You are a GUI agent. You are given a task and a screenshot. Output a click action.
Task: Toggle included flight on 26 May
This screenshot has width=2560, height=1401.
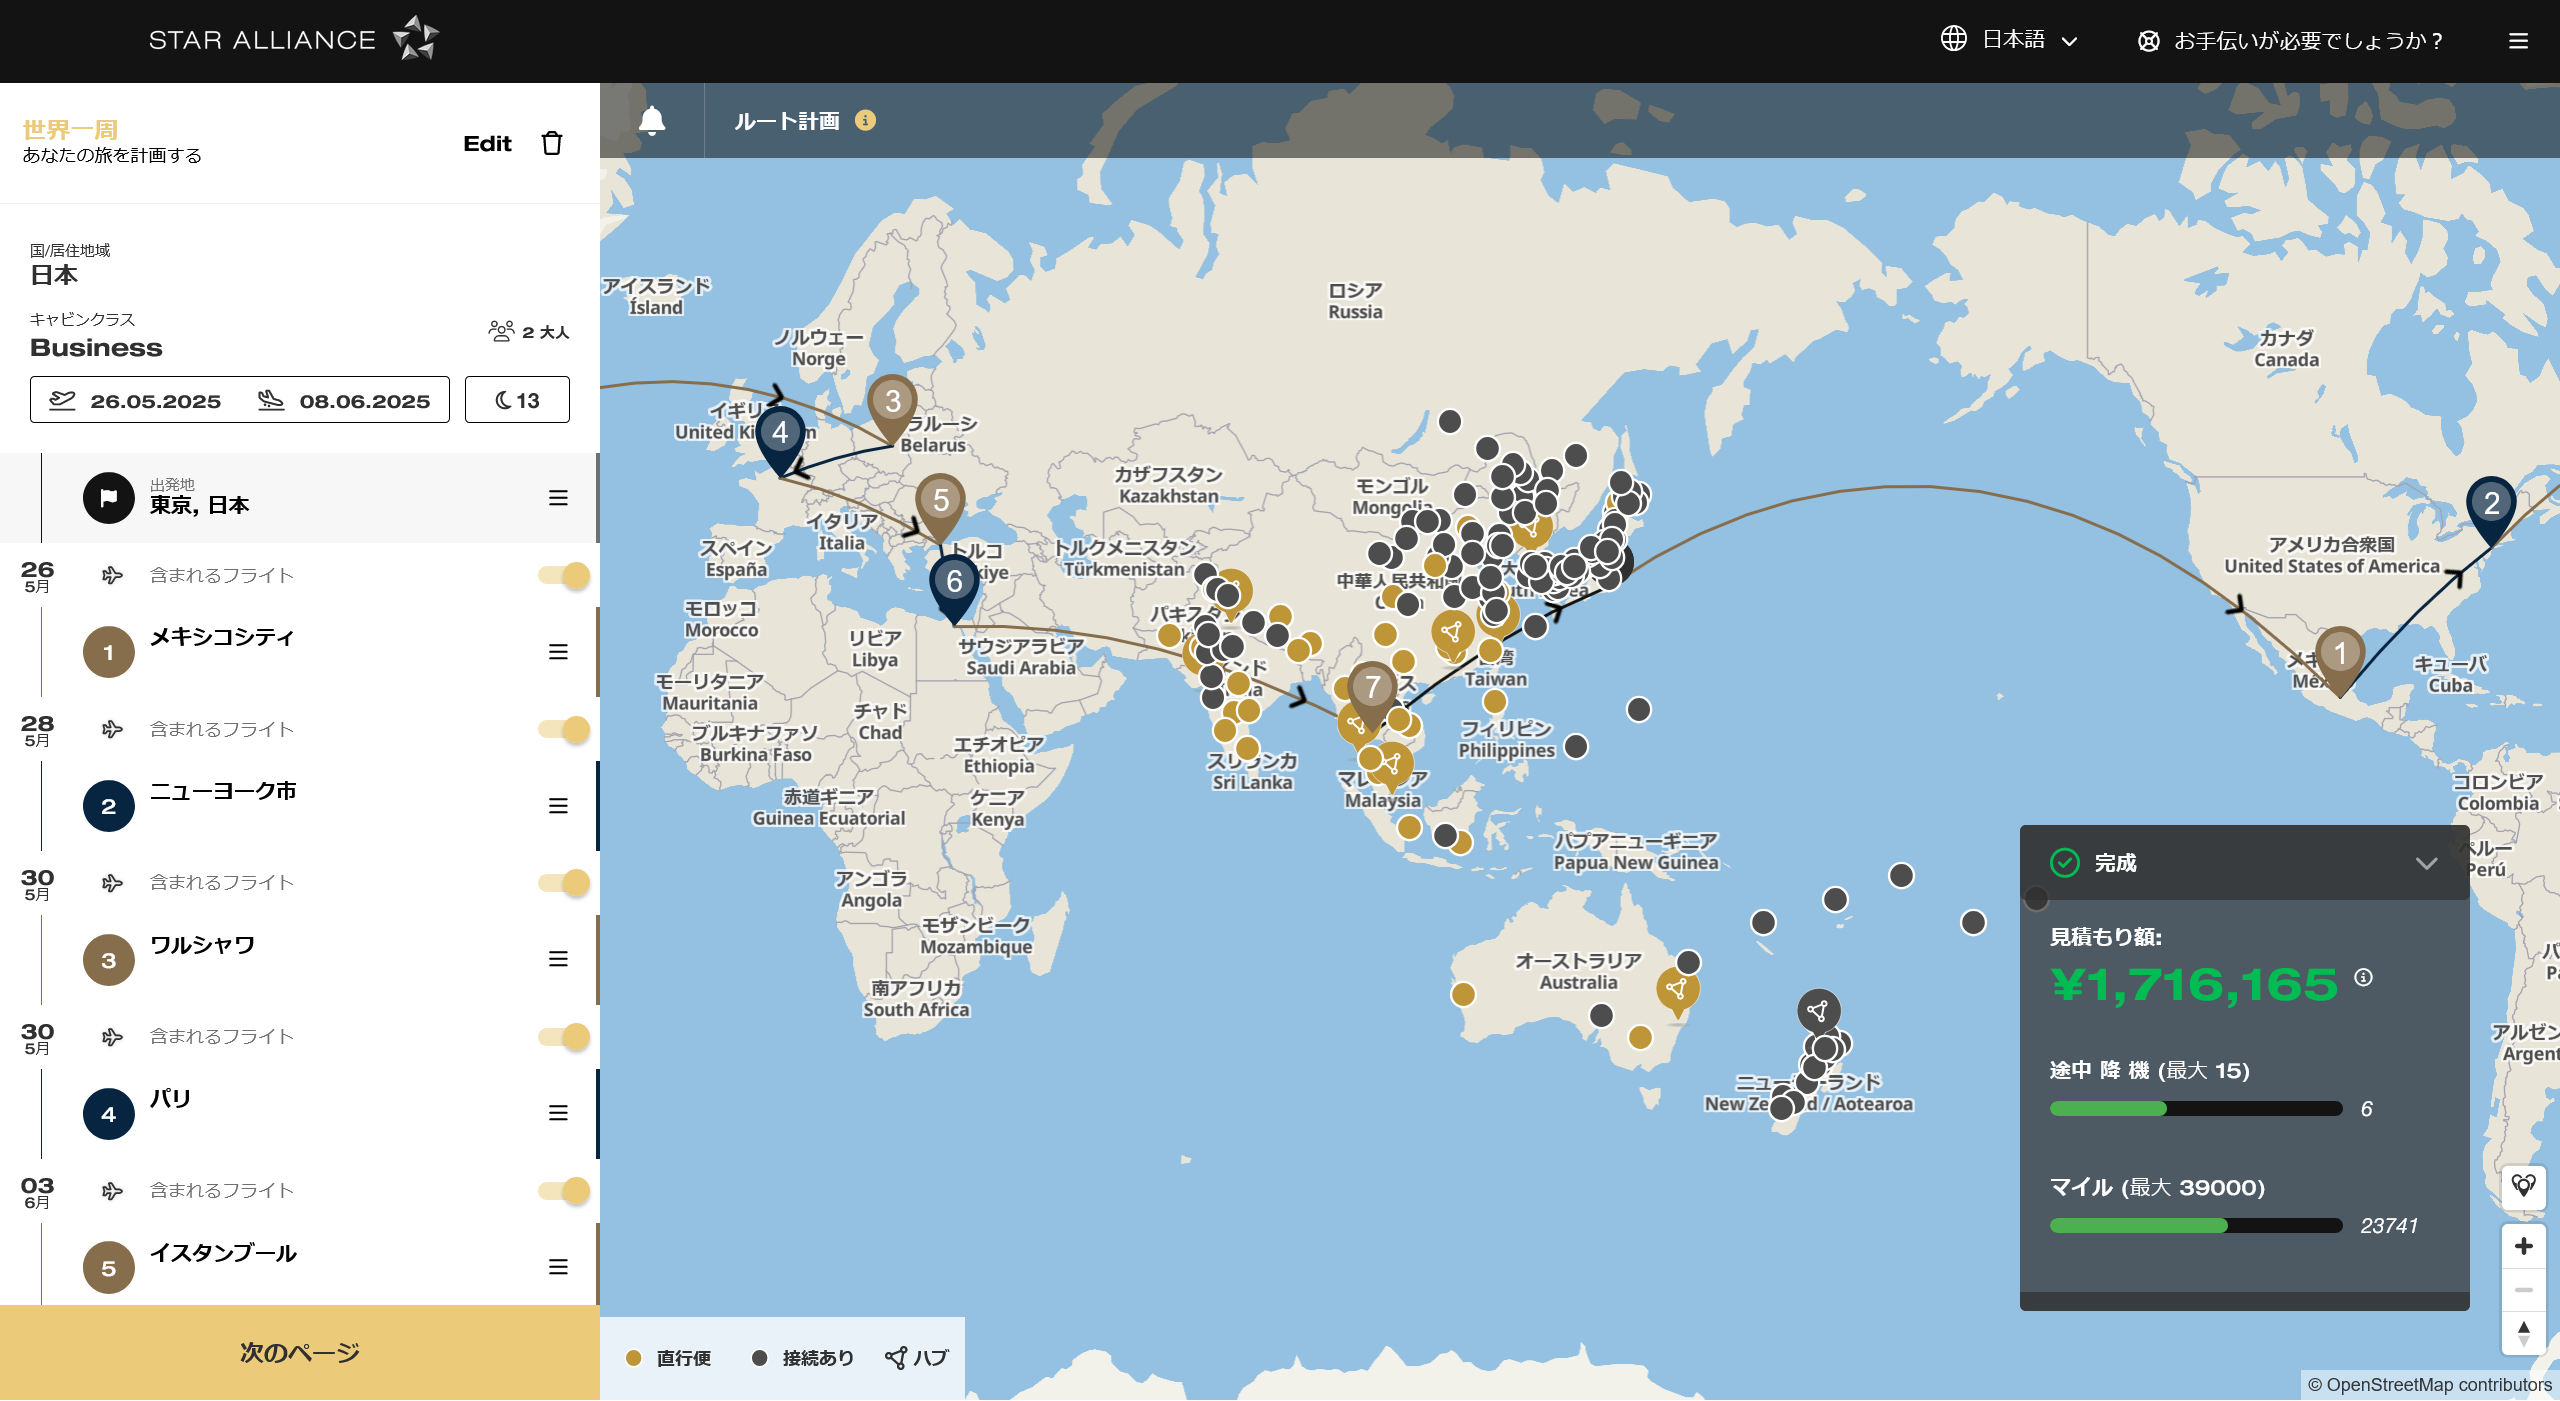click(x=564, y=576)
